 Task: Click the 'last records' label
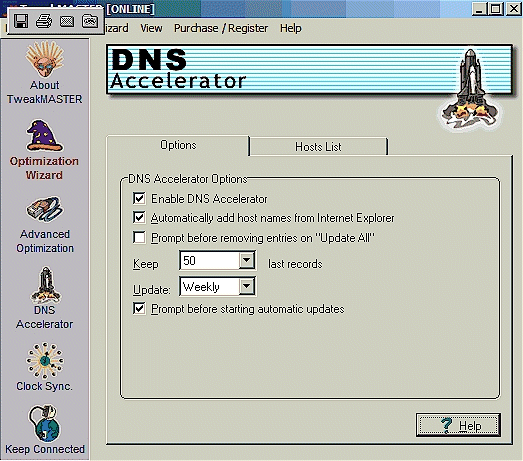tap(295, 264)
